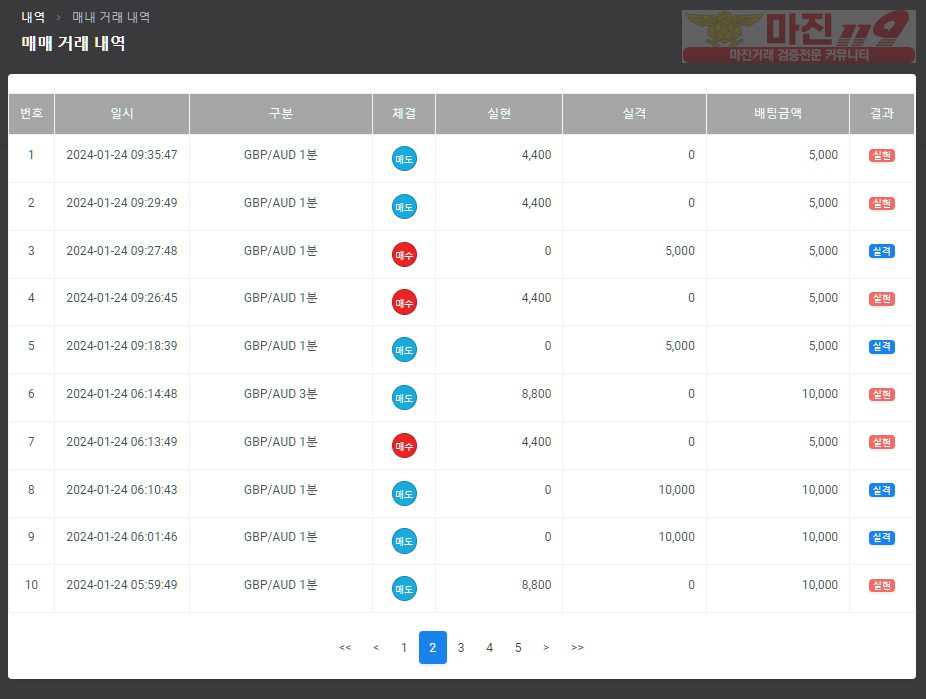Click the 실현 result tag in row 4
Image resolution: width=926 pixels, height=699 pixels.
[882, 298]
